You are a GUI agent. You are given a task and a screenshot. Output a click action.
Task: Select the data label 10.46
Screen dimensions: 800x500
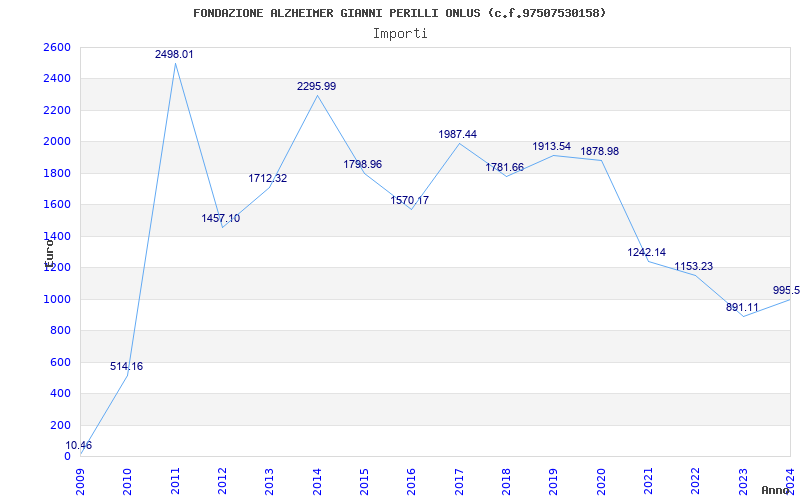(x=79, y=445)
